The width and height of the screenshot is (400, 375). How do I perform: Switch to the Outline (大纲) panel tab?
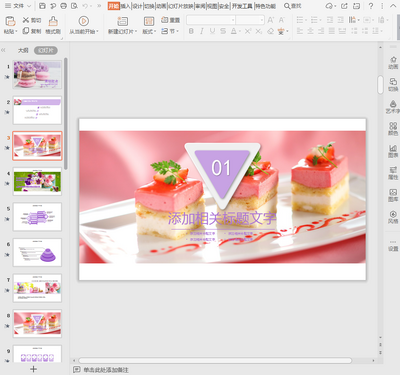click(x=23, y=50)
